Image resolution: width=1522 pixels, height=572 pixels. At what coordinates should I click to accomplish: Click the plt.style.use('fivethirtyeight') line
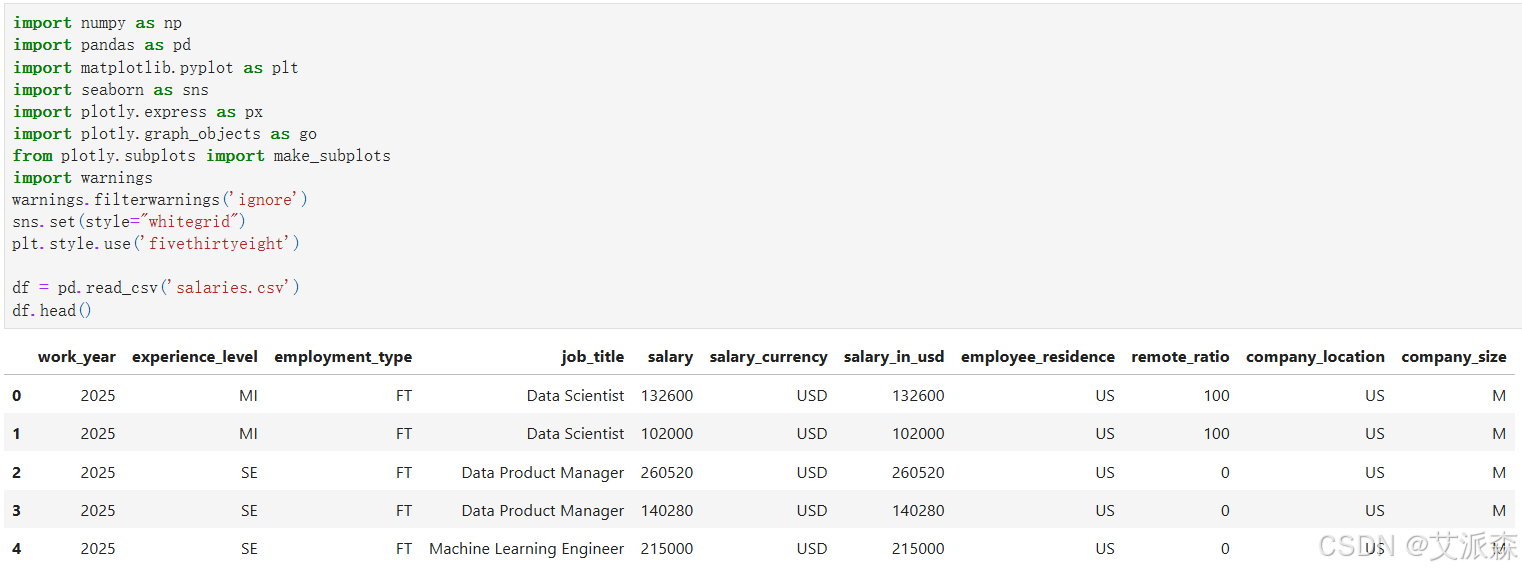155,243
